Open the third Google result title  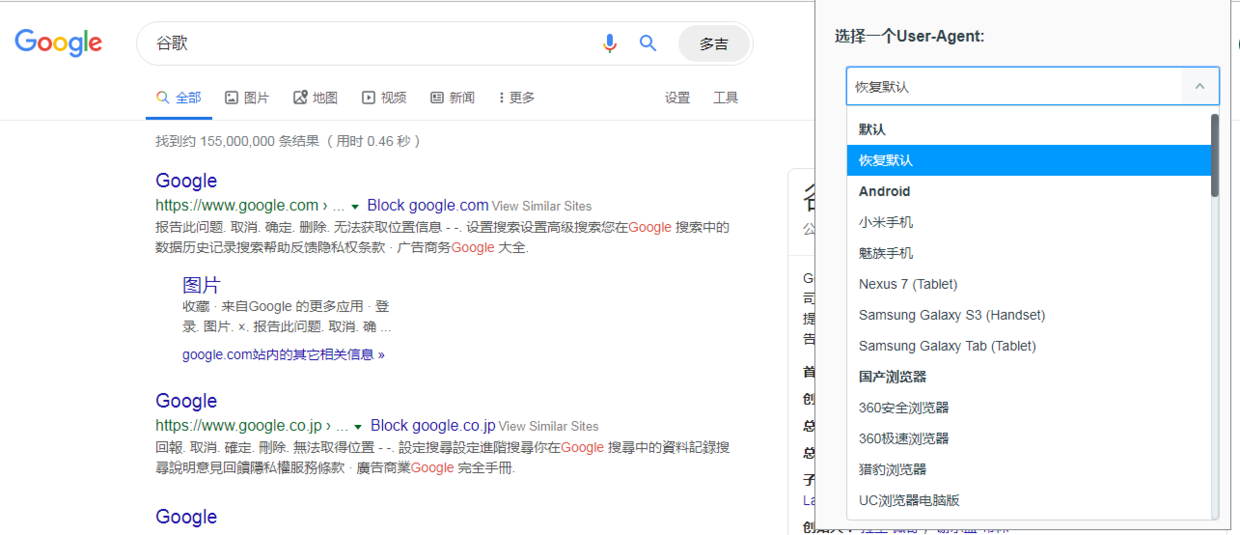point(186,517)
